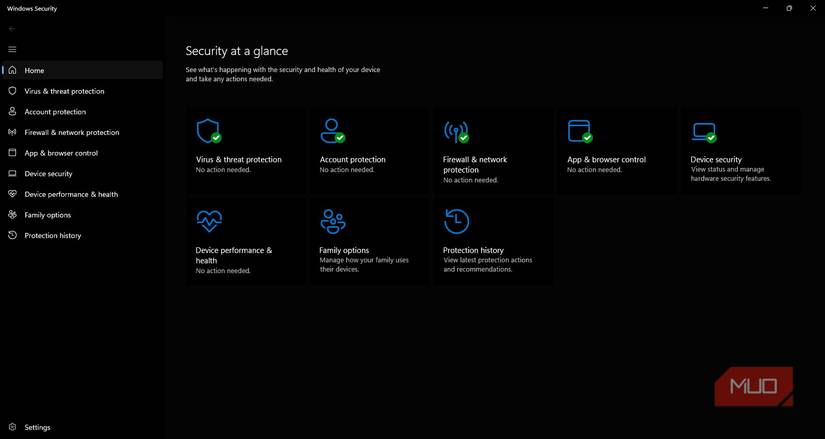Click the "Security at a glance" heading
Viewport: 825px width, 439px height.
(237, 51)
